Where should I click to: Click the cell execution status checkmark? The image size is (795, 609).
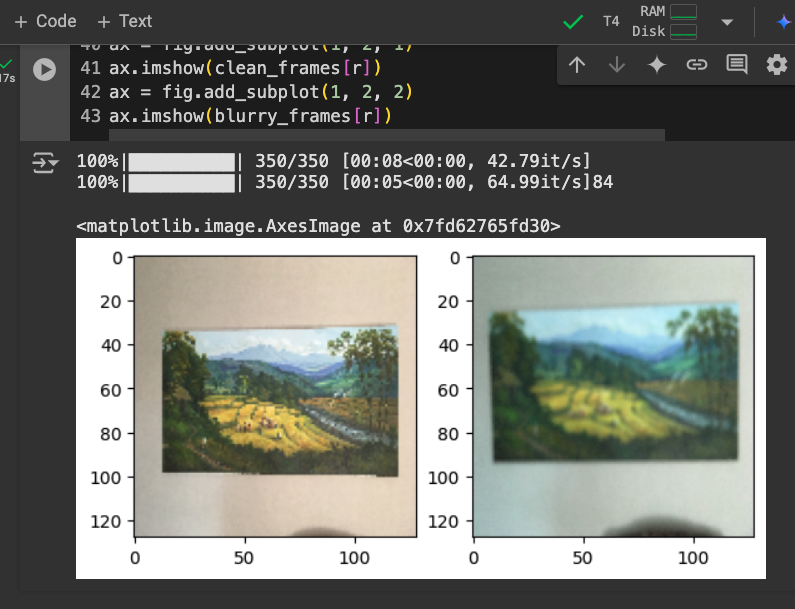6,64
